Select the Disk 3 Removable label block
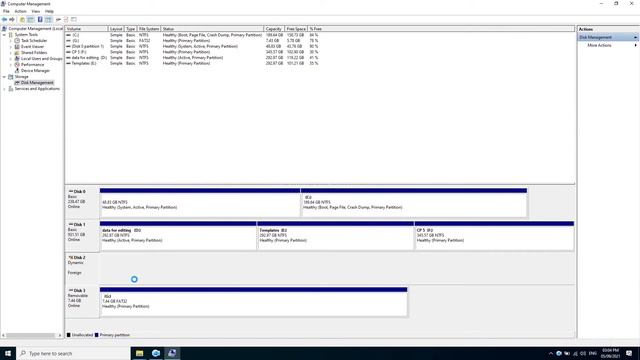 [x=82, y=301]
